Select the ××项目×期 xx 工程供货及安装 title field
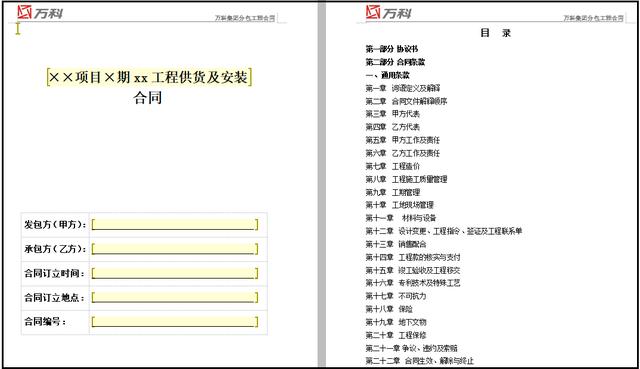 pyautogui.click(x=149, y=77)
